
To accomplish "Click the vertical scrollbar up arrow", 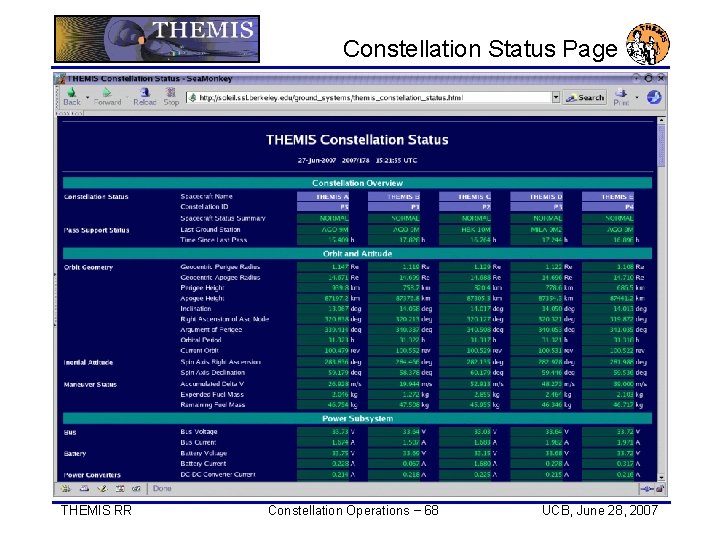I will [x=661, y=120].
